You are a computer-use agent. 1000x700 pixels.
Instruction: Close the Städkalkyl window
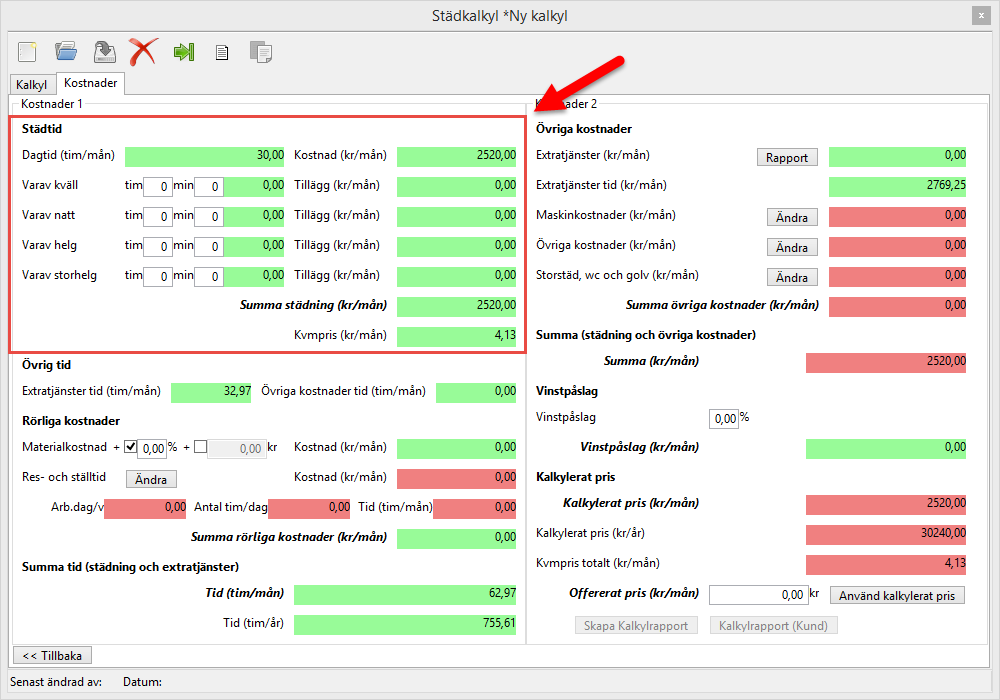979,15
